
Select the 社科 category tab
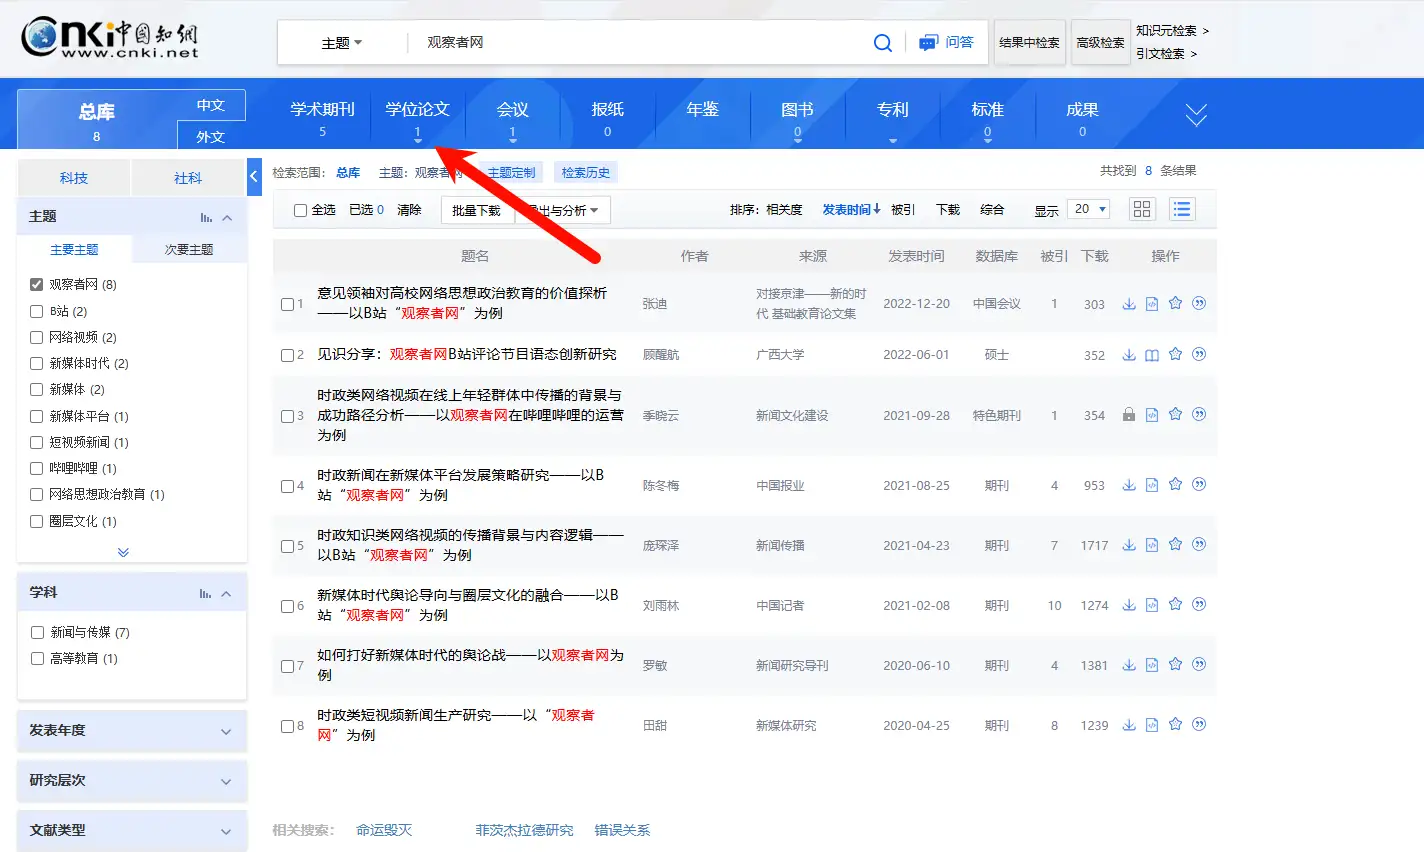tap(188, 178)
